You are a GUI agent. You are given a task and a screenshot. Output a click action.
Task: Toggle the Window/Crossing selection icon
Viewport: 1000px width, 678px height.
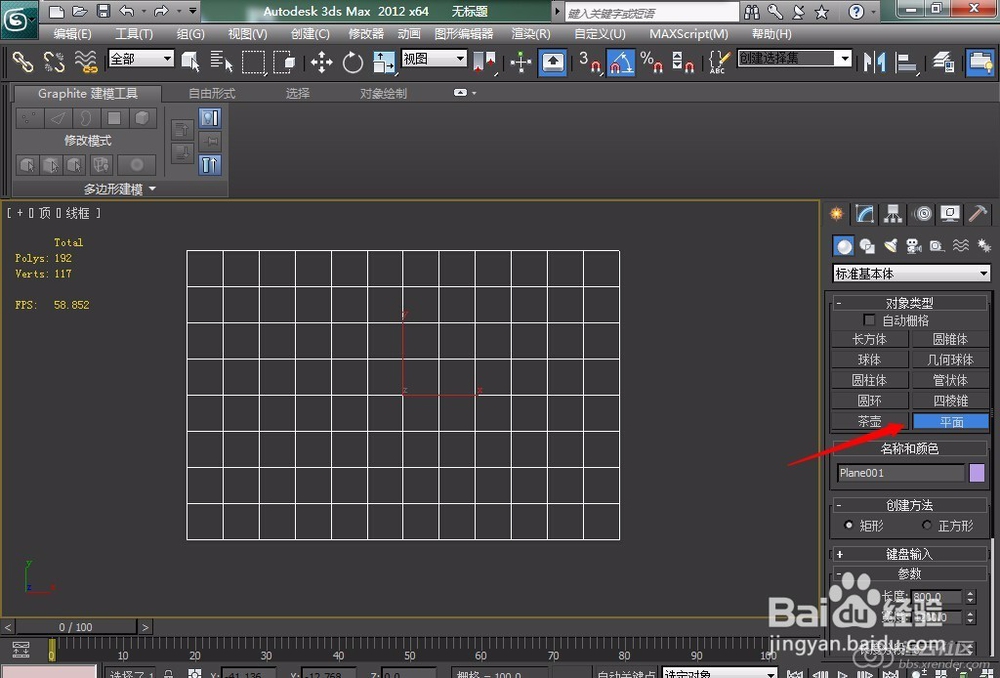(284, 62)
